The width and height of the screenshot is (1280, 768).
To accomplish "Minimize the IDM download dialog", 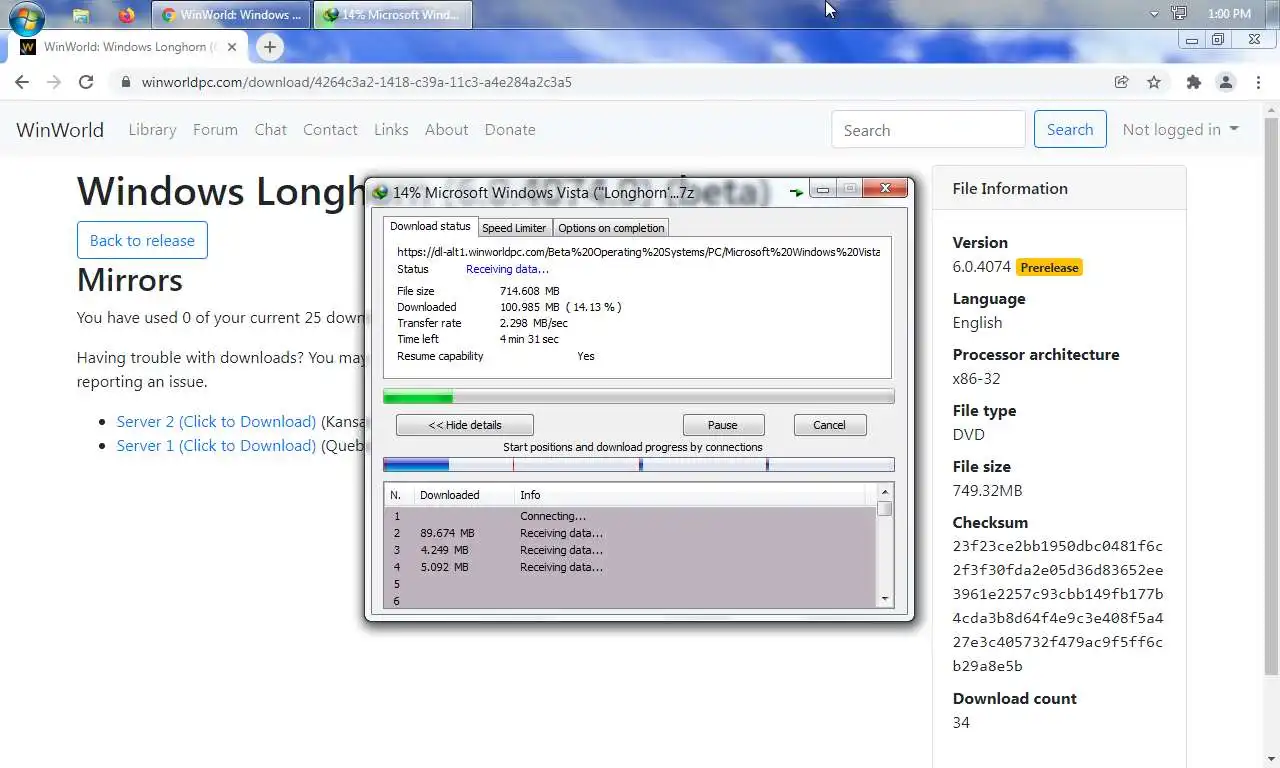I will coord(822,189).
